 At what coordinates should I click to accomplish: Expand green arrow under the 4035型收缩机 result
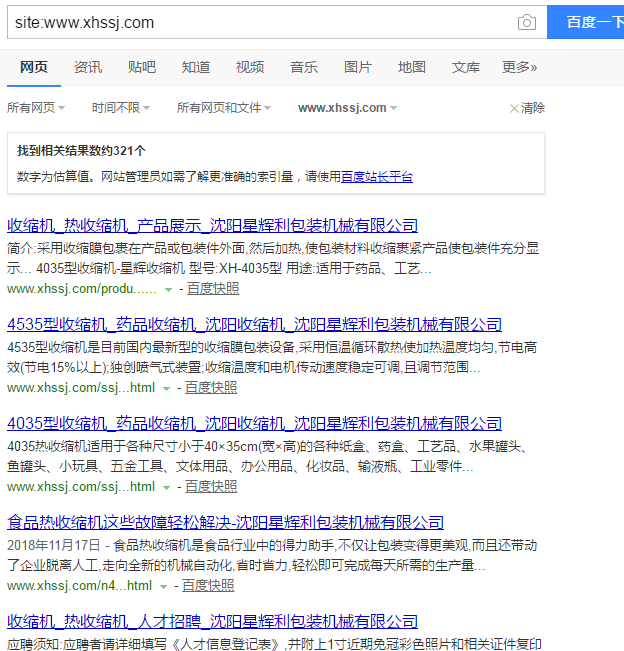(166, 487)
